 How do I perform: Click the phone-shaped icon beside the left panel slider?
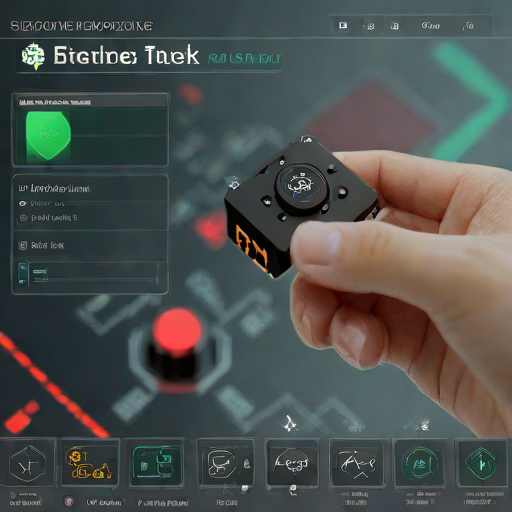click(23, 273)
